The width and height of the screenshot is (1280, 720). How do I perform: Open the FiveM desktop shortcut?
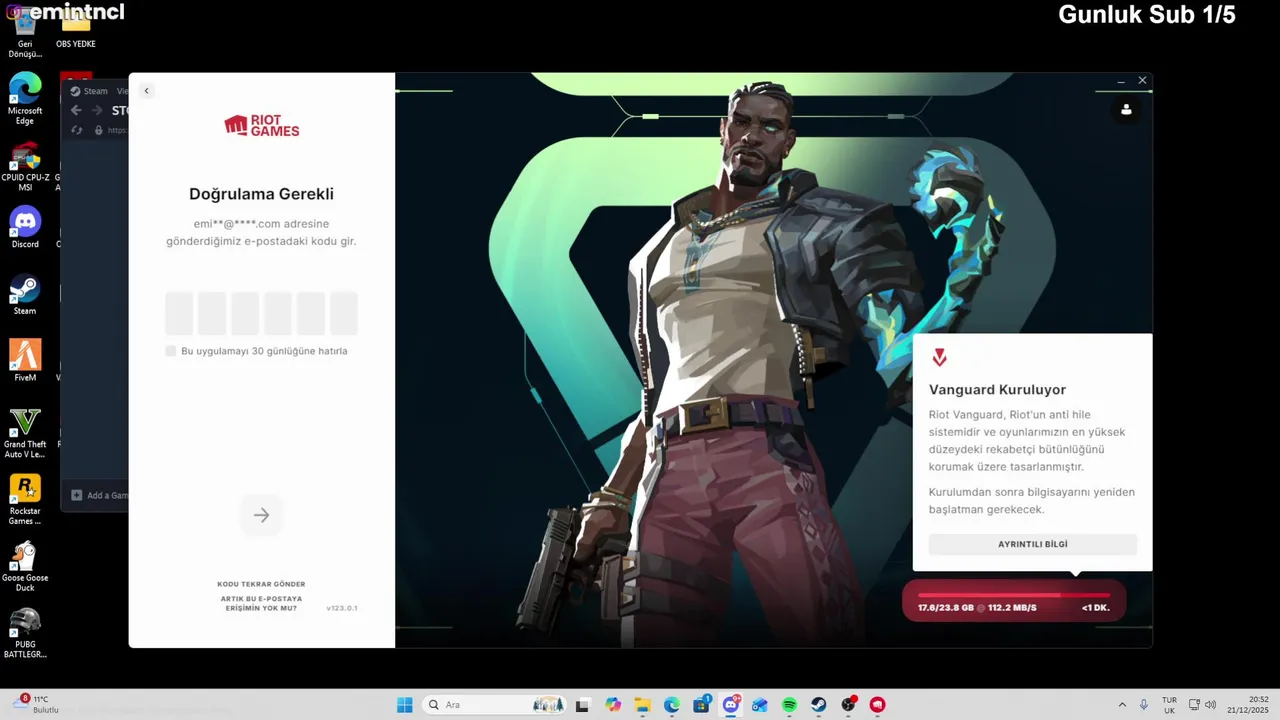click(x=25, y=360)
